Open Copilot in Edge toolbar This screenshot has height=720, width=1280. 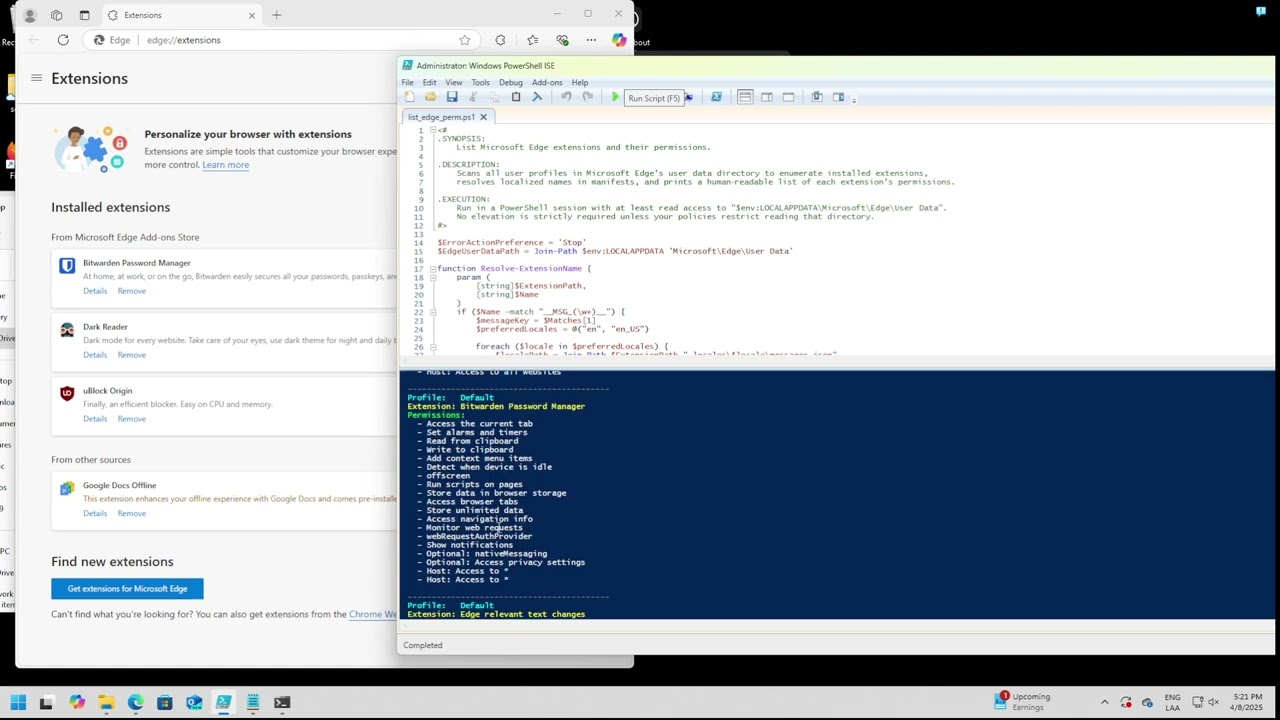click(x=619, y=40)
